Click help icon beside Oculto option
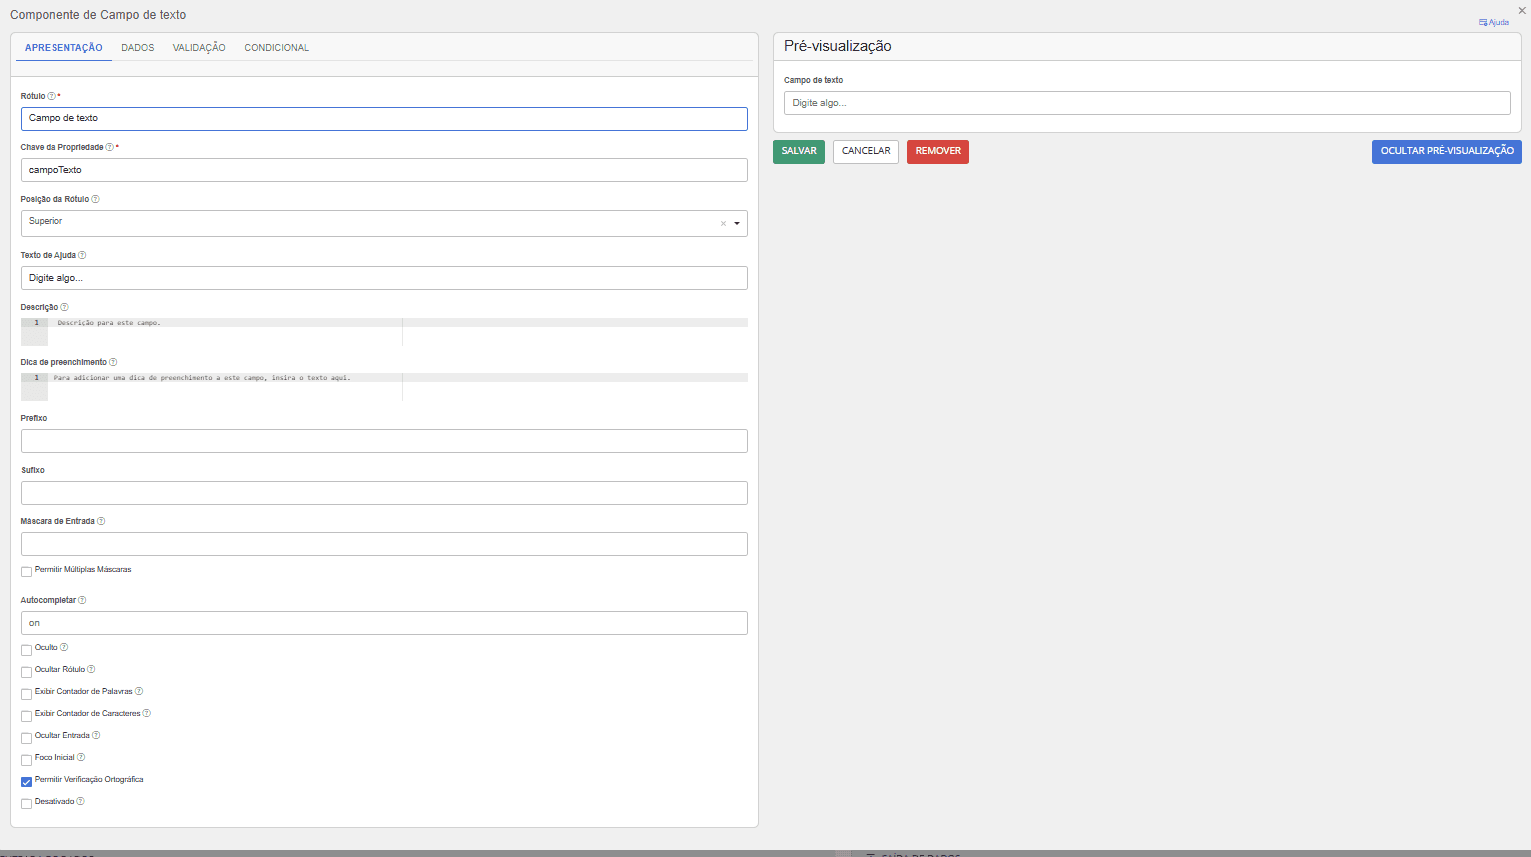The width and height of the screenshot is (1531, 857). (x=64, y=647)
